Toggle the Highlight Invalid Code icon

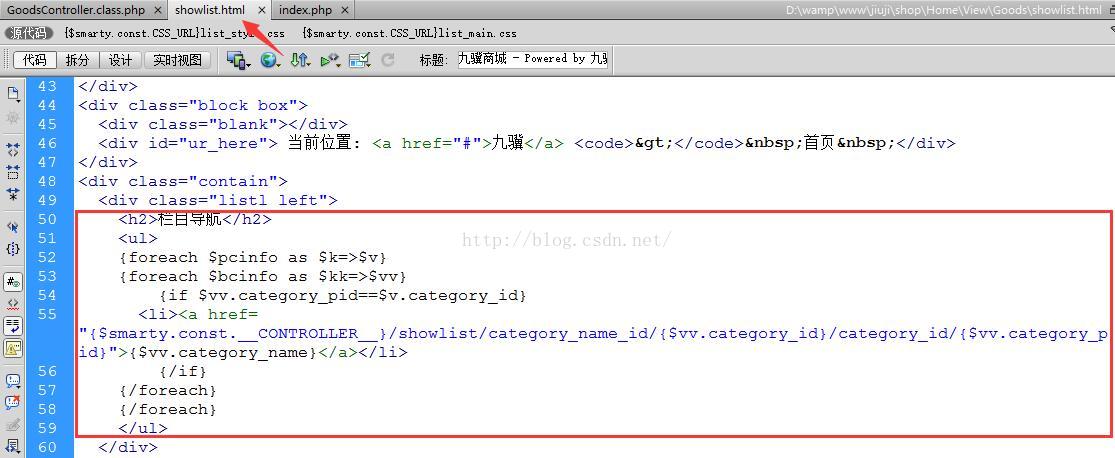click(13, 304)
